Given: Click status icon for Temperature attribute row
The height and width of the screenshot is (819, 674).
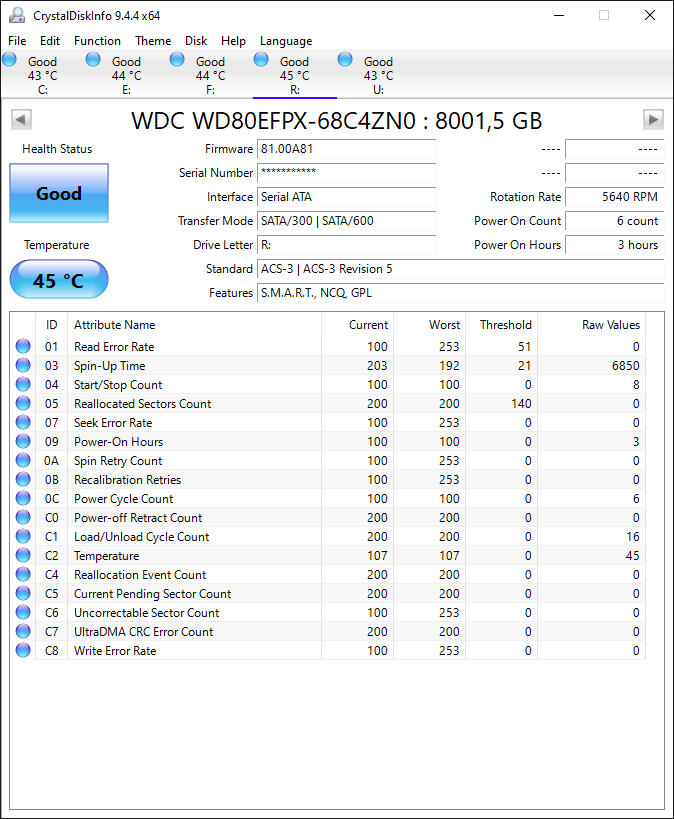Looking at the screenshot, I should tap(23, 555).
